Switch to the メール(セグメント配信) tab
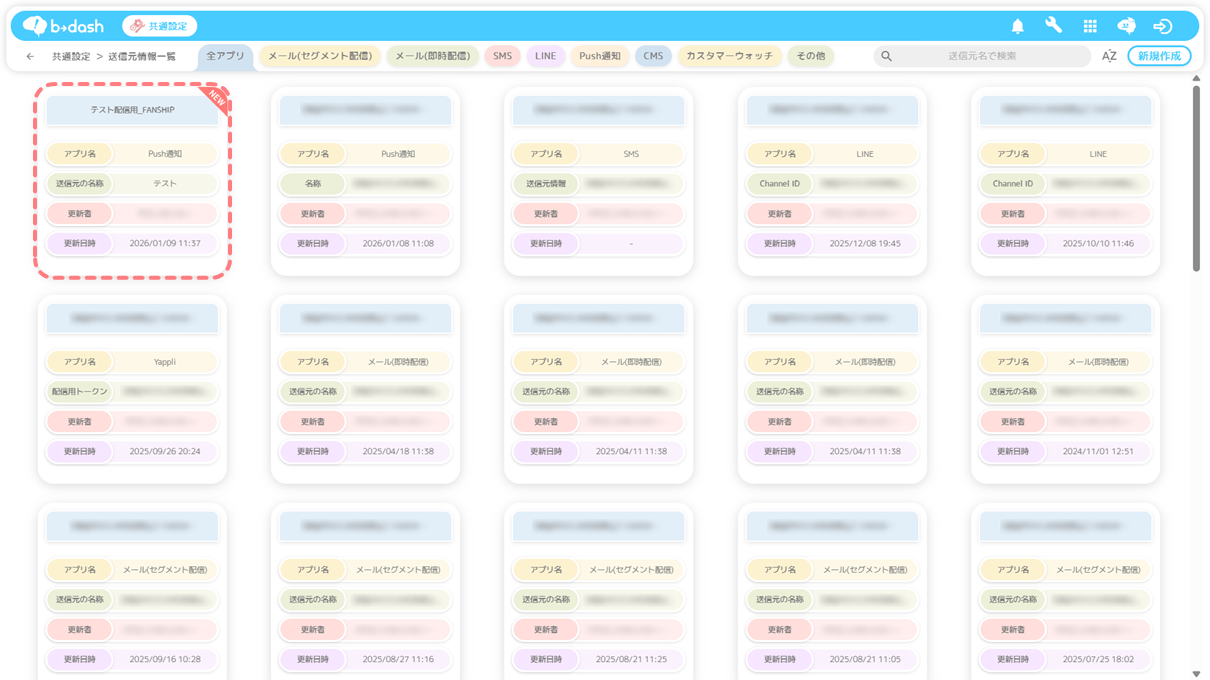Screen dimensions: 1210x680 click(x=319, y=56)
